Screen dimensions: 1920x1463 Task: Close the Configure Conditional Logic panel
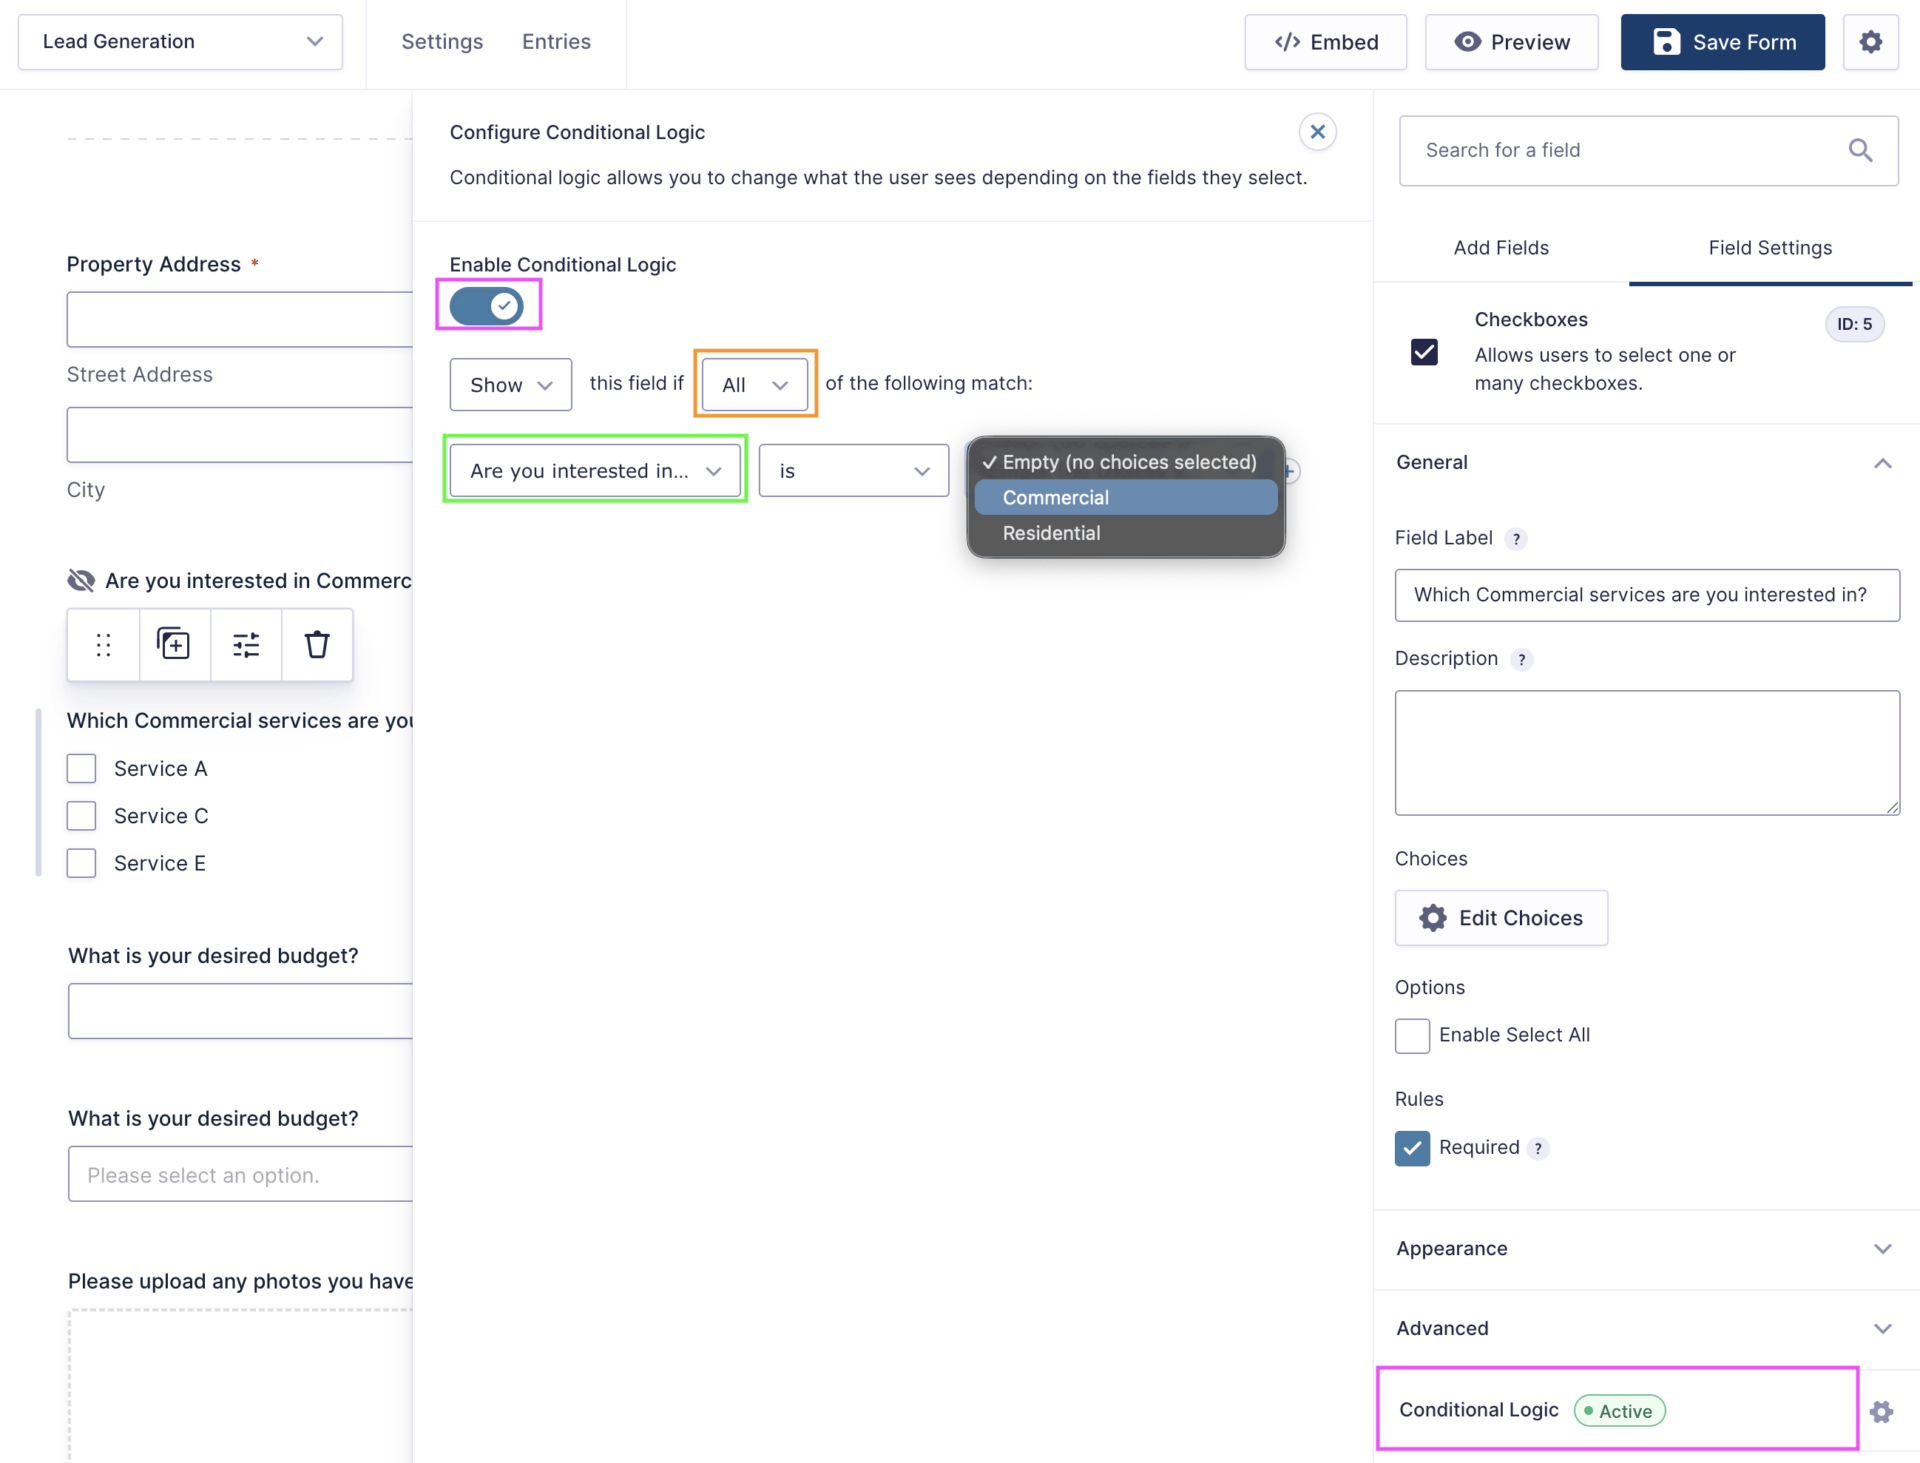pyautogui.click(x=1317, y=132)
